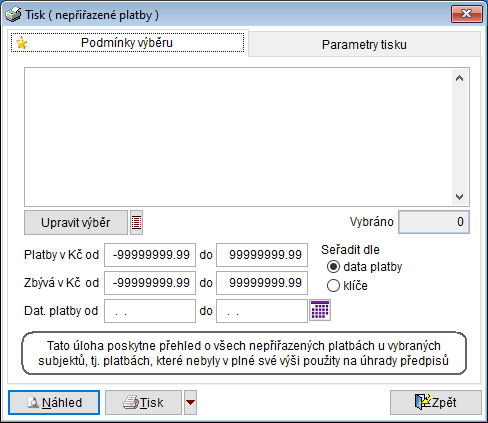This screenshot has height=423, width=488.
Task: Click the Zpět button
Action: click(x=436, y=402)
